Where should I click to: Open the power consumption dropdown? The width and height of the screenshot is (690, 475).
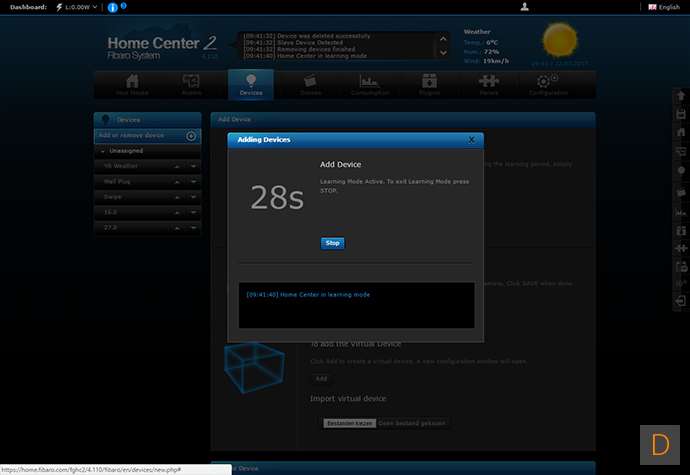pos(77,7)
